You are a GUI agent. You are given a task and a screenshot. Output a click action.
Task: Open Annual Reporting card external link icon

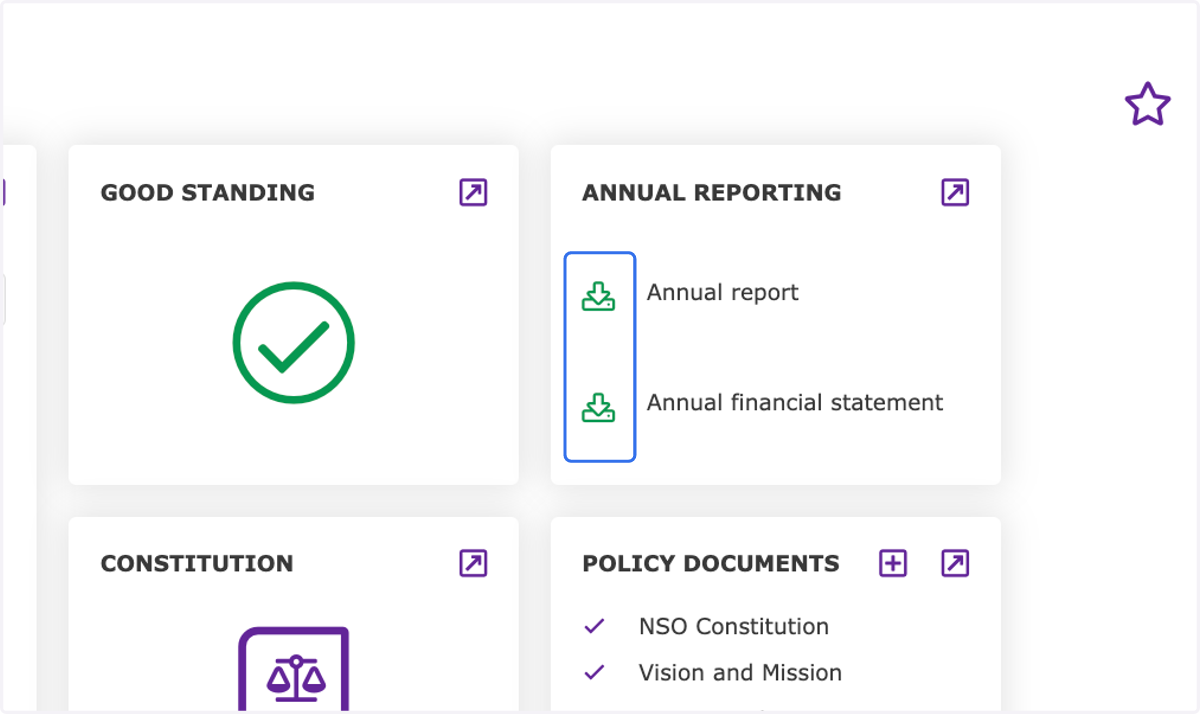pyautogui.click(x=955, y=192)
